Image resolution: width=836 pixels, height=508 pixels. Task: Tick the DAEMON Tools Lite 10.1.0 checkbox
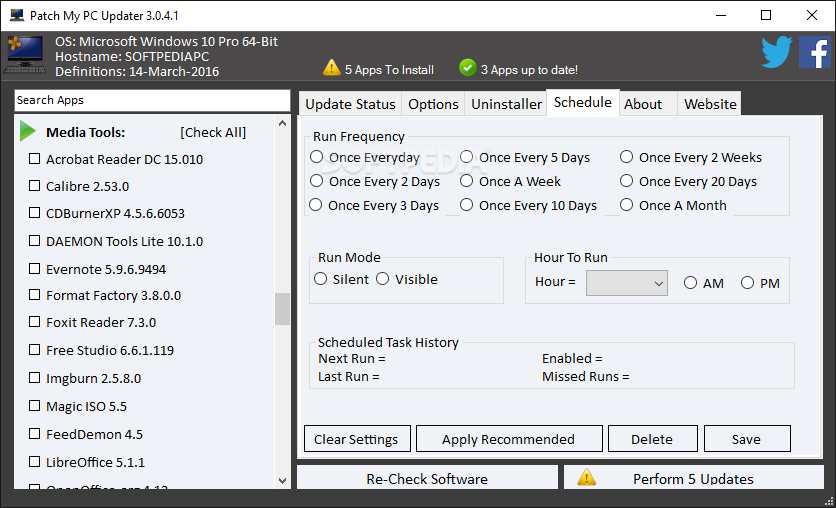point(34,240)
